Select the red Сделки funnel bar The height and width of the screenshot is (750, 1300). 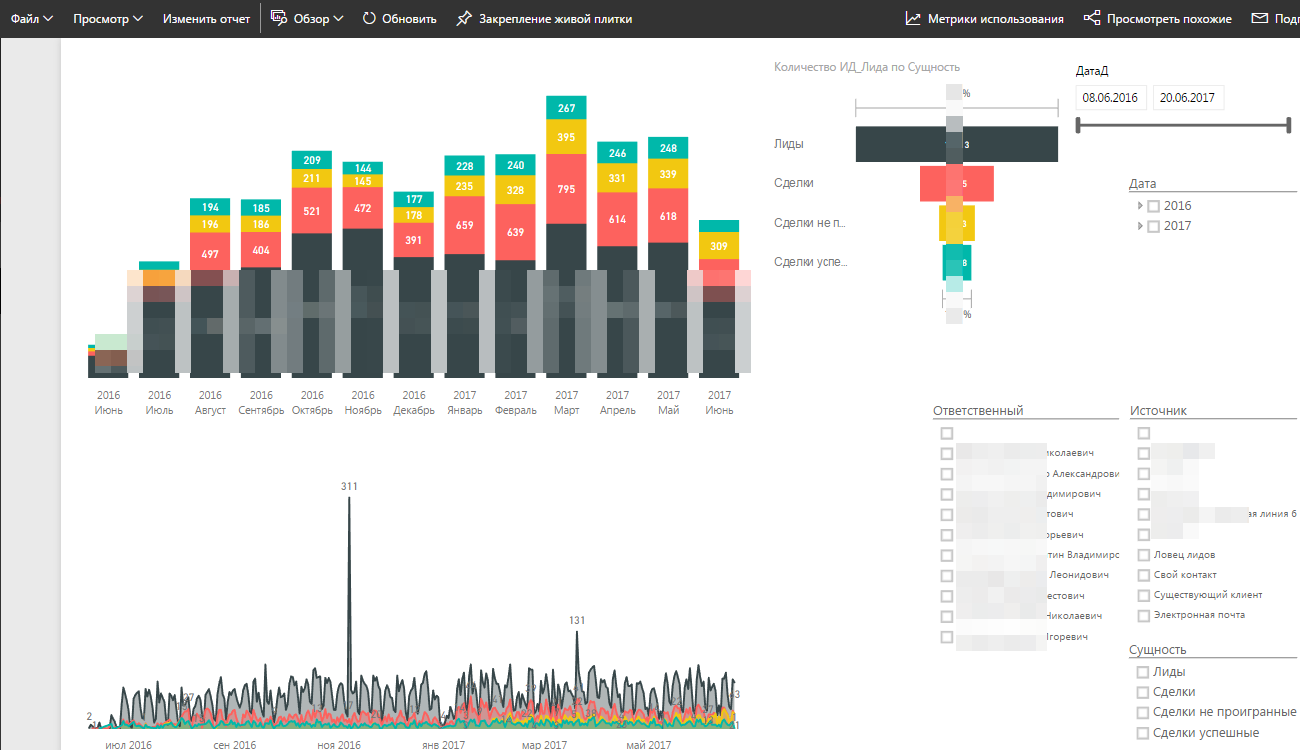(x=957, y=184)
